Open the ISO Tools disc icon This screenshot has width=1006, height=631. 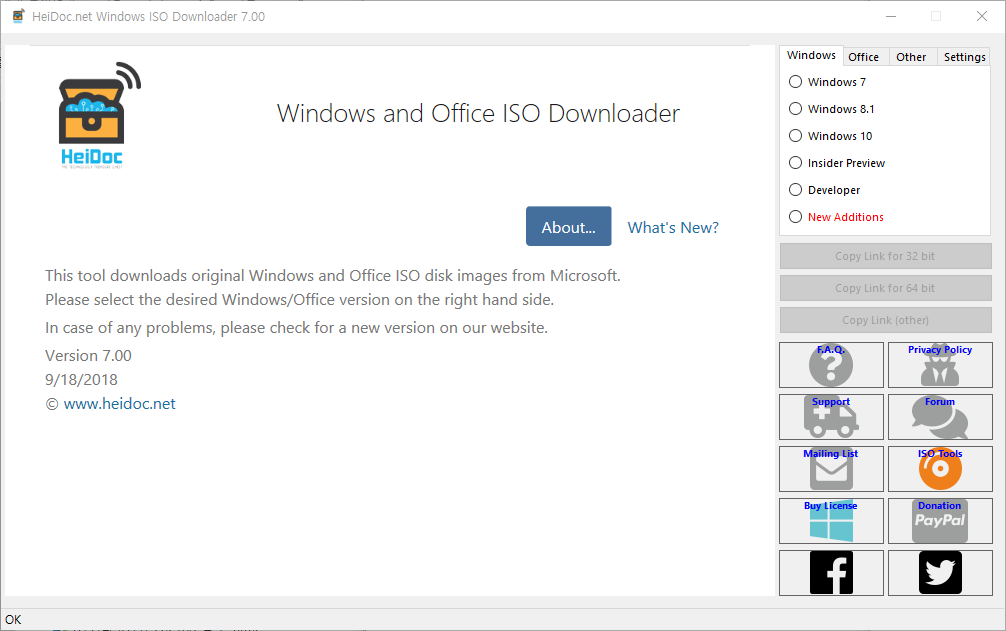coord(940,469)
